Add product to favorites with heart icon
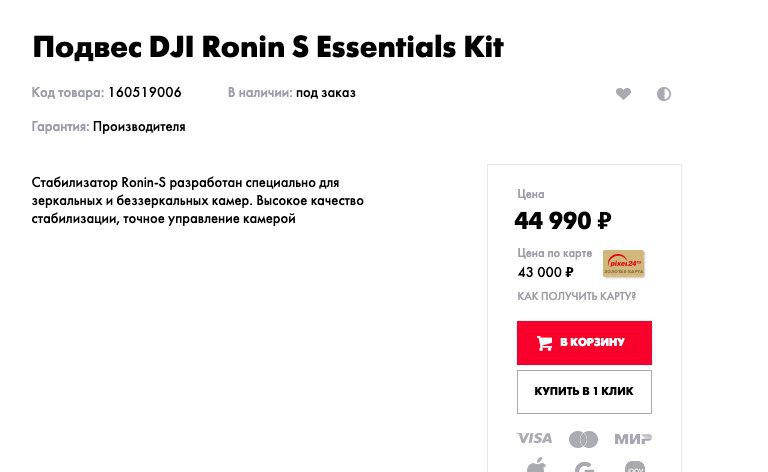Viewport: 768px width, 472px height. [x=623, y=94]
